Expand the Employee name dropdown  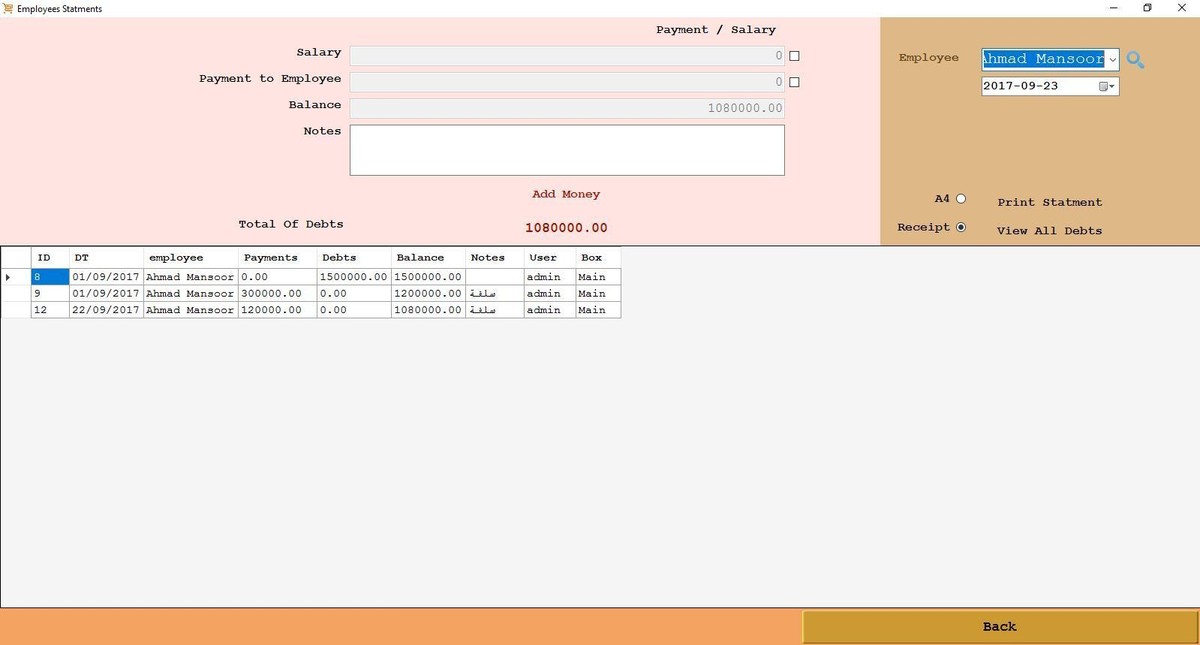click(1112, 60)
